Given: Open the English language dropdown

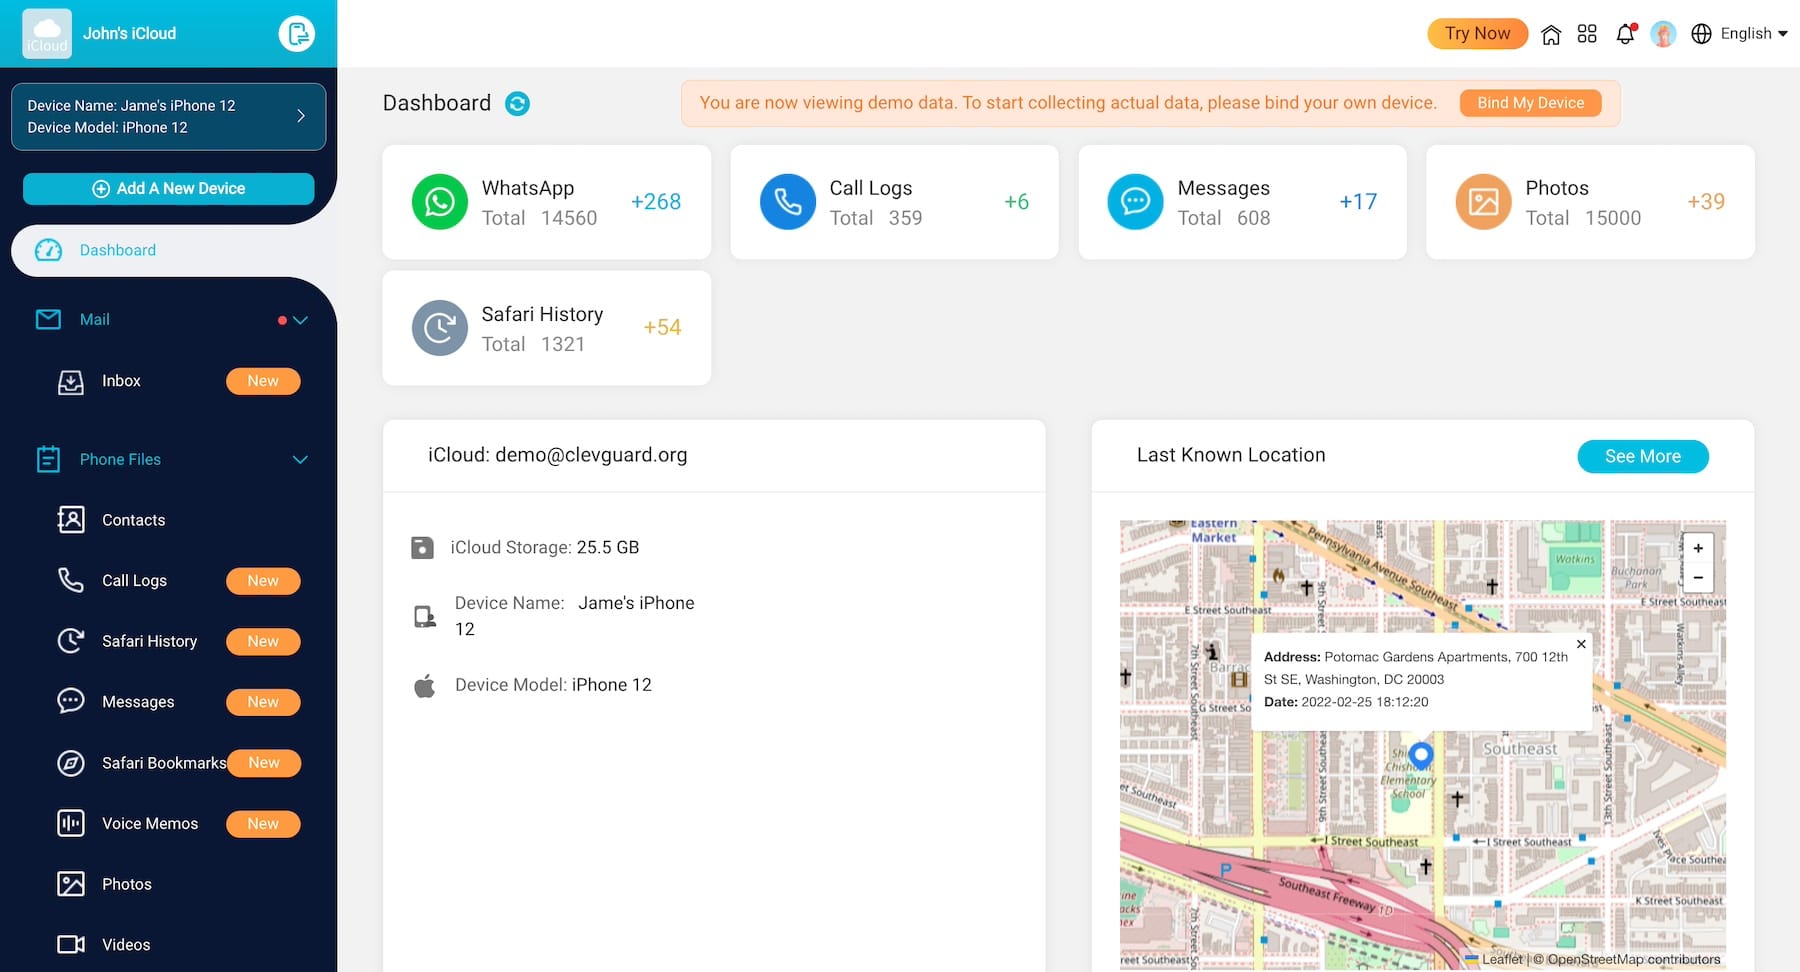Looking at the screenshot, I should coord(1754,34).
